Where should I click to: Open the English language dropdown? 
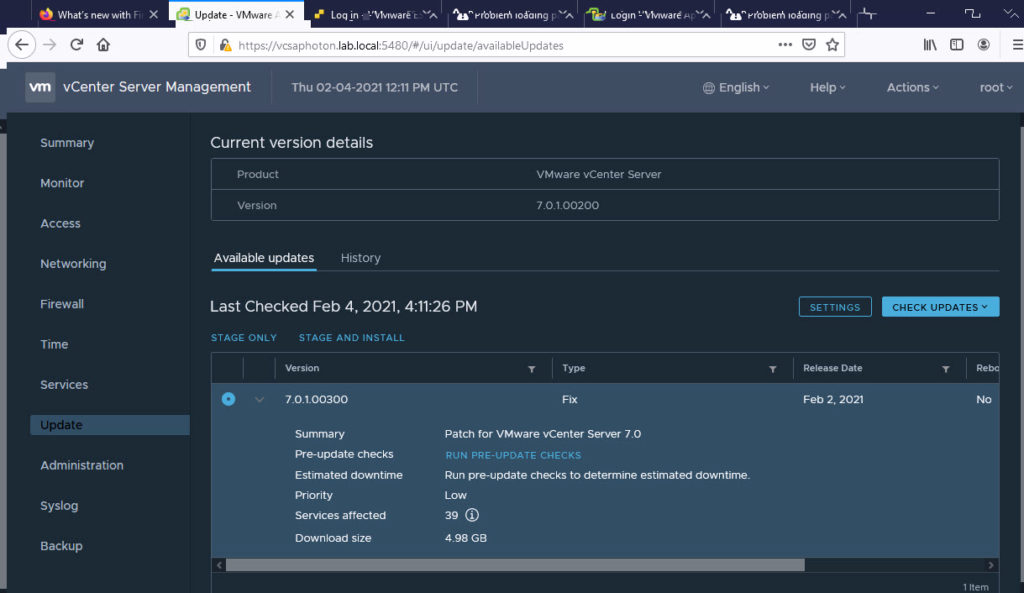point(736,87)
